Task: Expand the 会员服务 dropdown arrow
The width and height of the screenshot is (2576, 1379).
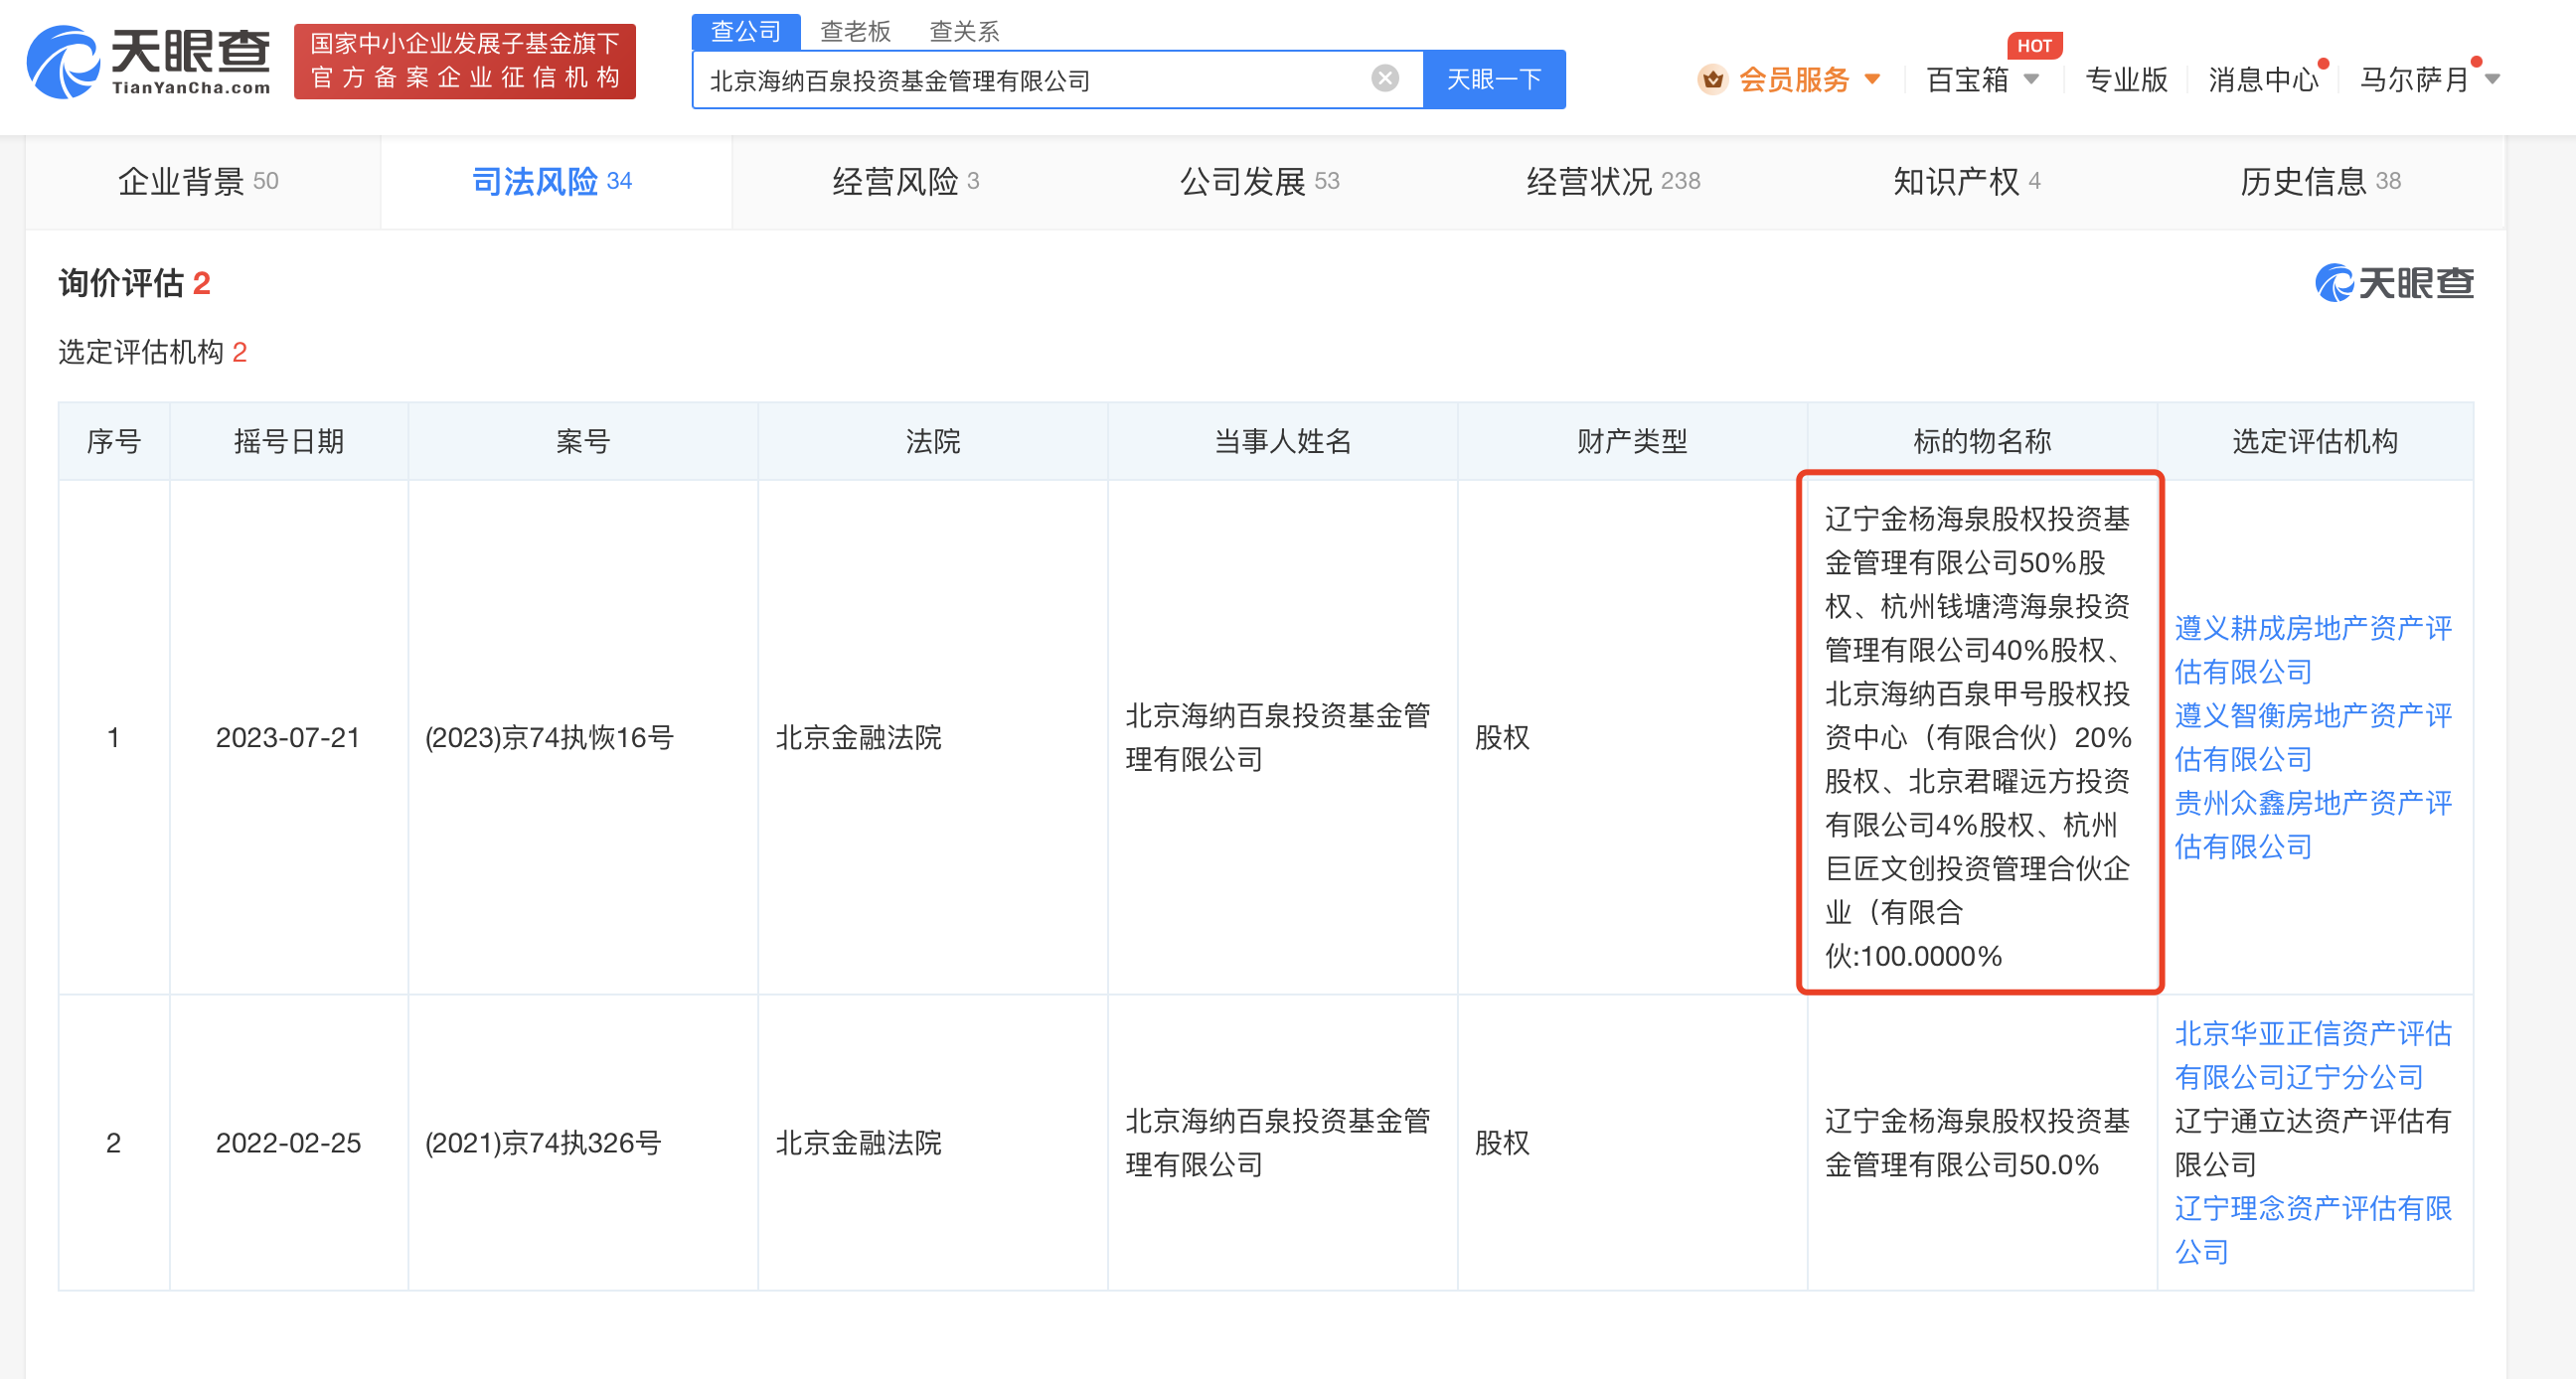Action: pyautogui.click(x=1873, y=79)
